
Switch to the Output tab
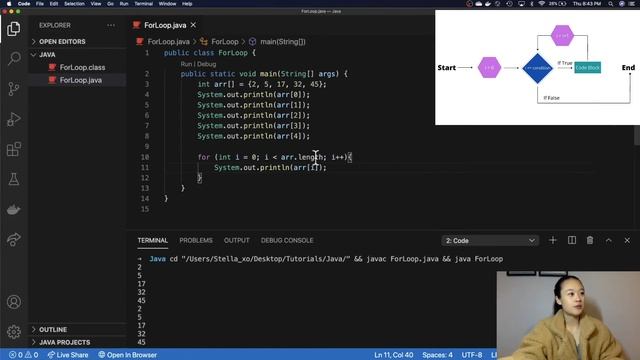(x=236, y=240)
